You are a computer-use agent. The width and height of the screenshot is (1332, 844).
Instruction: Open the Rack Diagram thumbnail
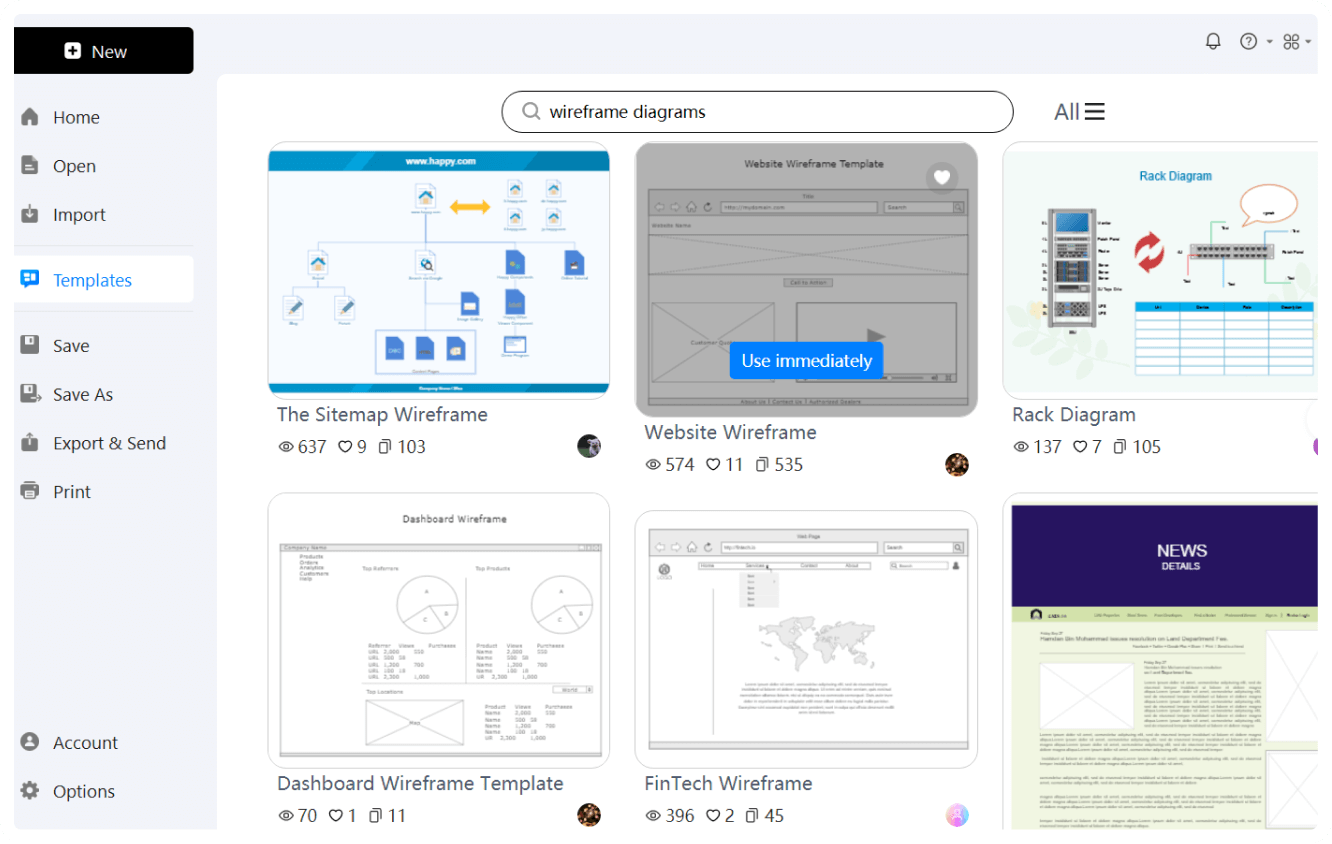(x=1160, y=271)
